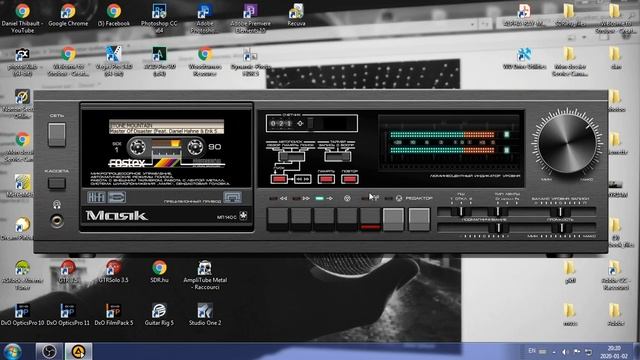Click the noise reduction selector switch

(461, 211)
